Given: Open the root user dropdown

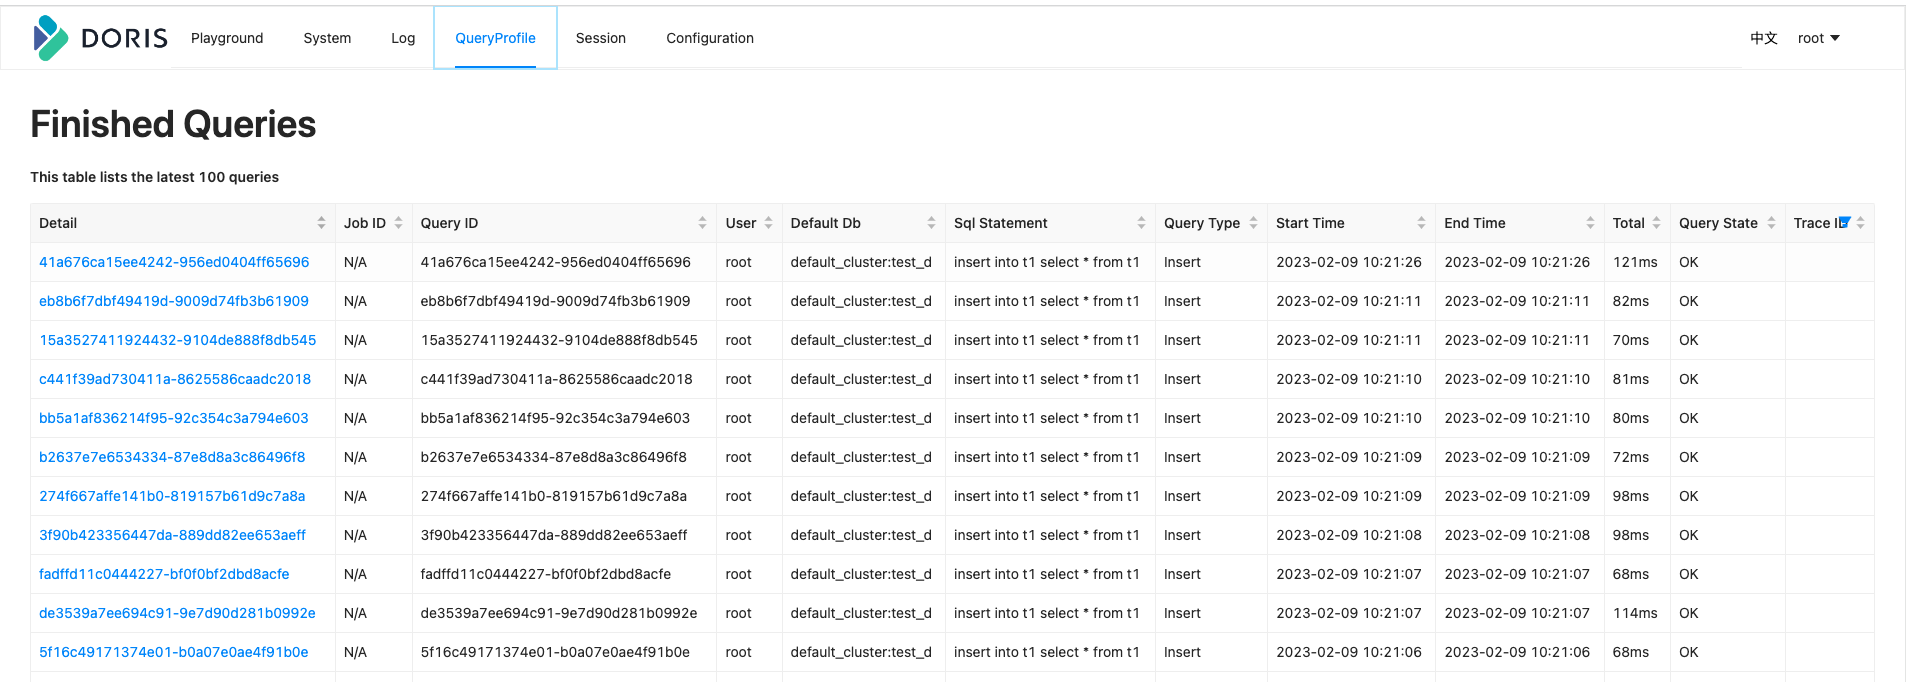Looking at the screenshot, I should click(1819, 38).
